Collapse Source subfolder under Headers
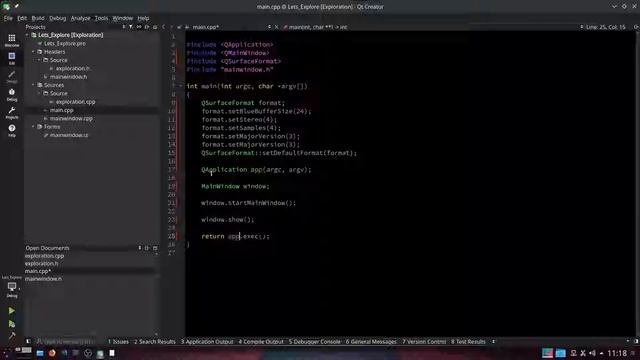Screen dimensions: 640x360 pos(40,60)
